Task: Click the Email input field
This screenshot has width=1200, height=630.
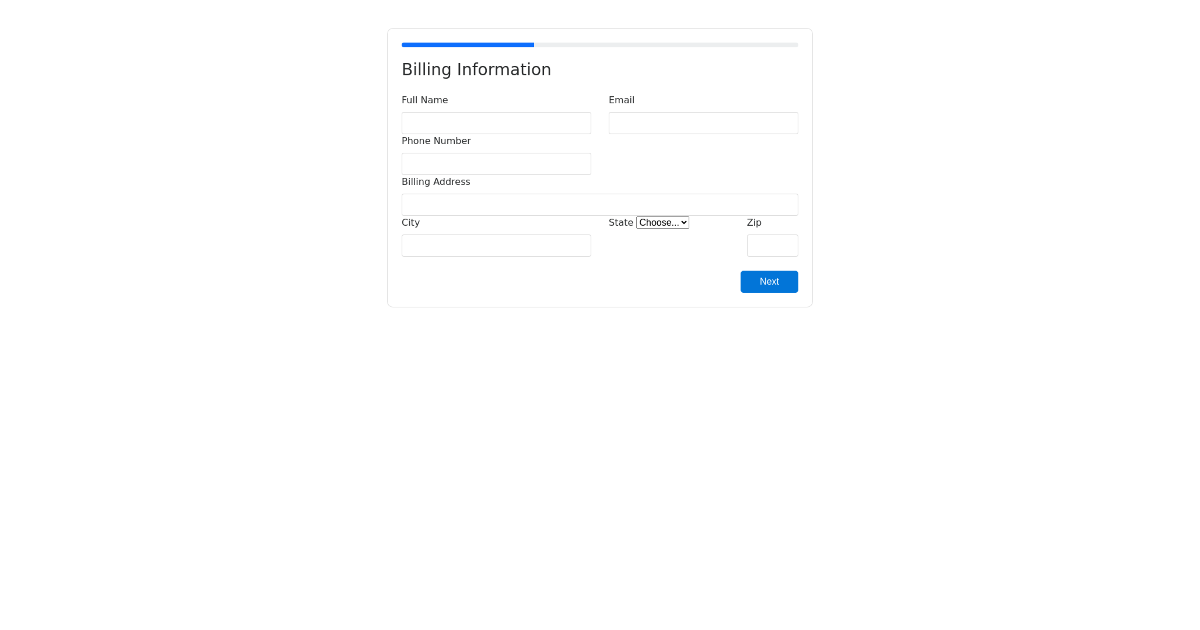Action: pyautogui.click(x=703, y=122)
